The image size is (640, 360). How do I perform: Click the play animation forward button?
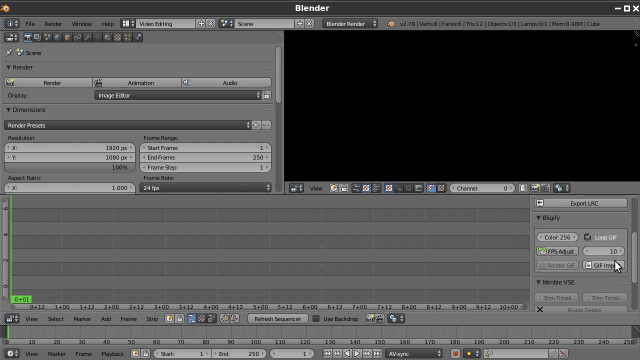pyautogui.click(x=357, y=353)
